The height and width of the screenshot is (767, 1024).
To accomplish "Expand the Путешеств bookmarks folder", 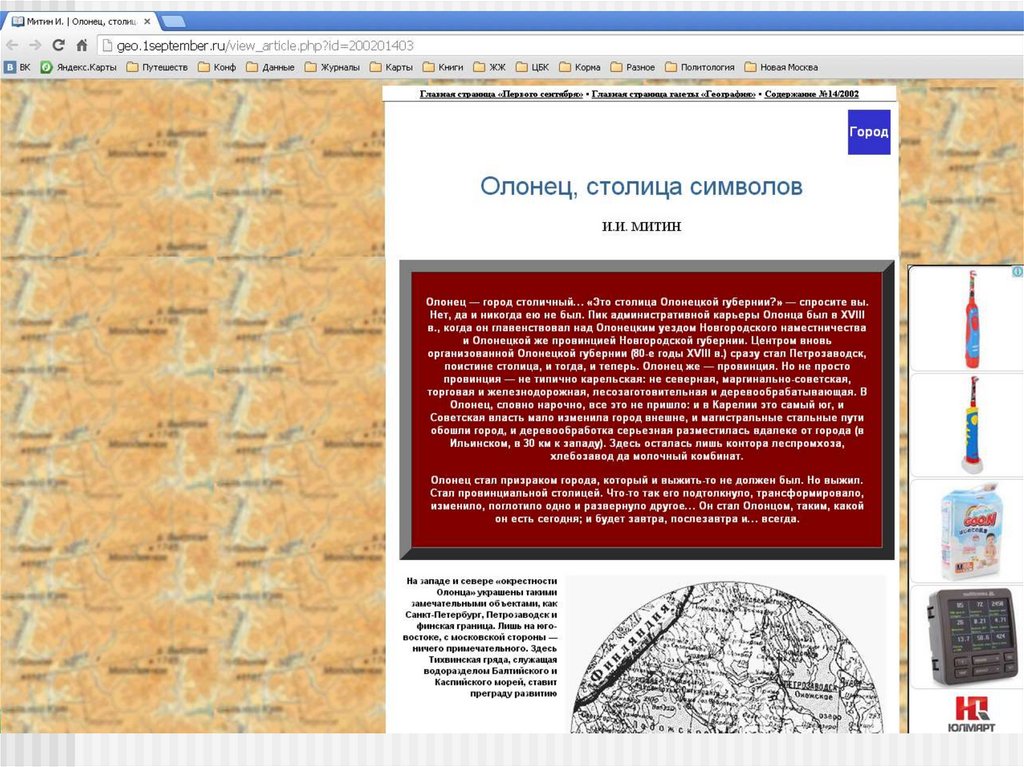I will [158, 67].
